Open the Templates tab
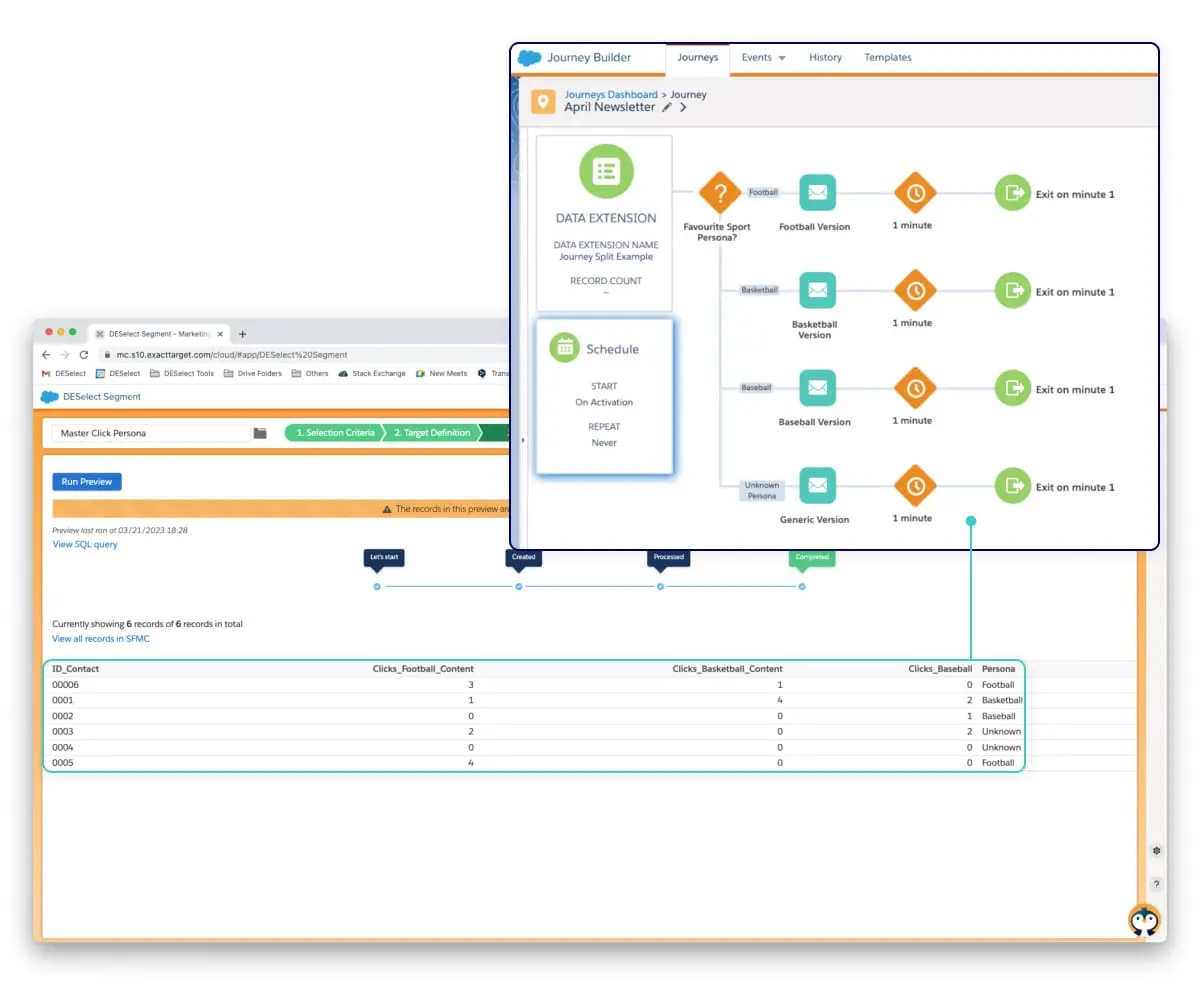Screen dimensions: 1200x986 pos(887,58)
